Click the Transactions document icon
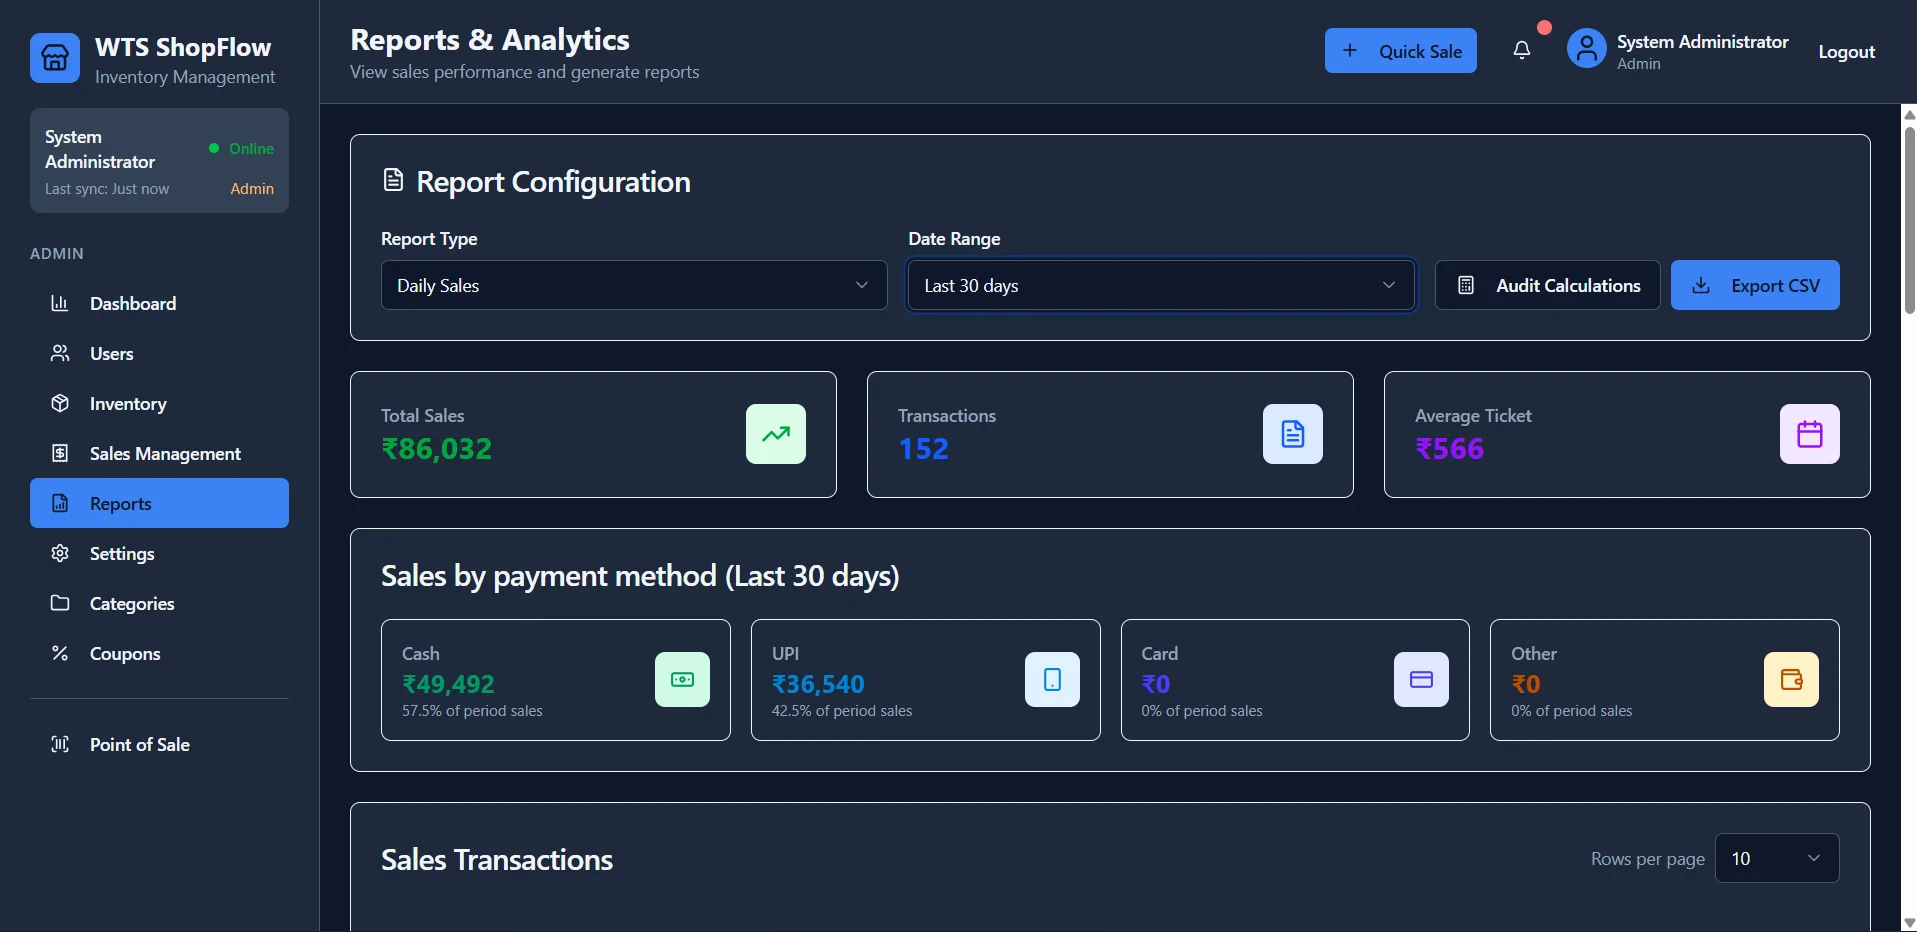The height and width of the screenshot is (932, 1917). pyautogui.click(x=1293, y=434)
